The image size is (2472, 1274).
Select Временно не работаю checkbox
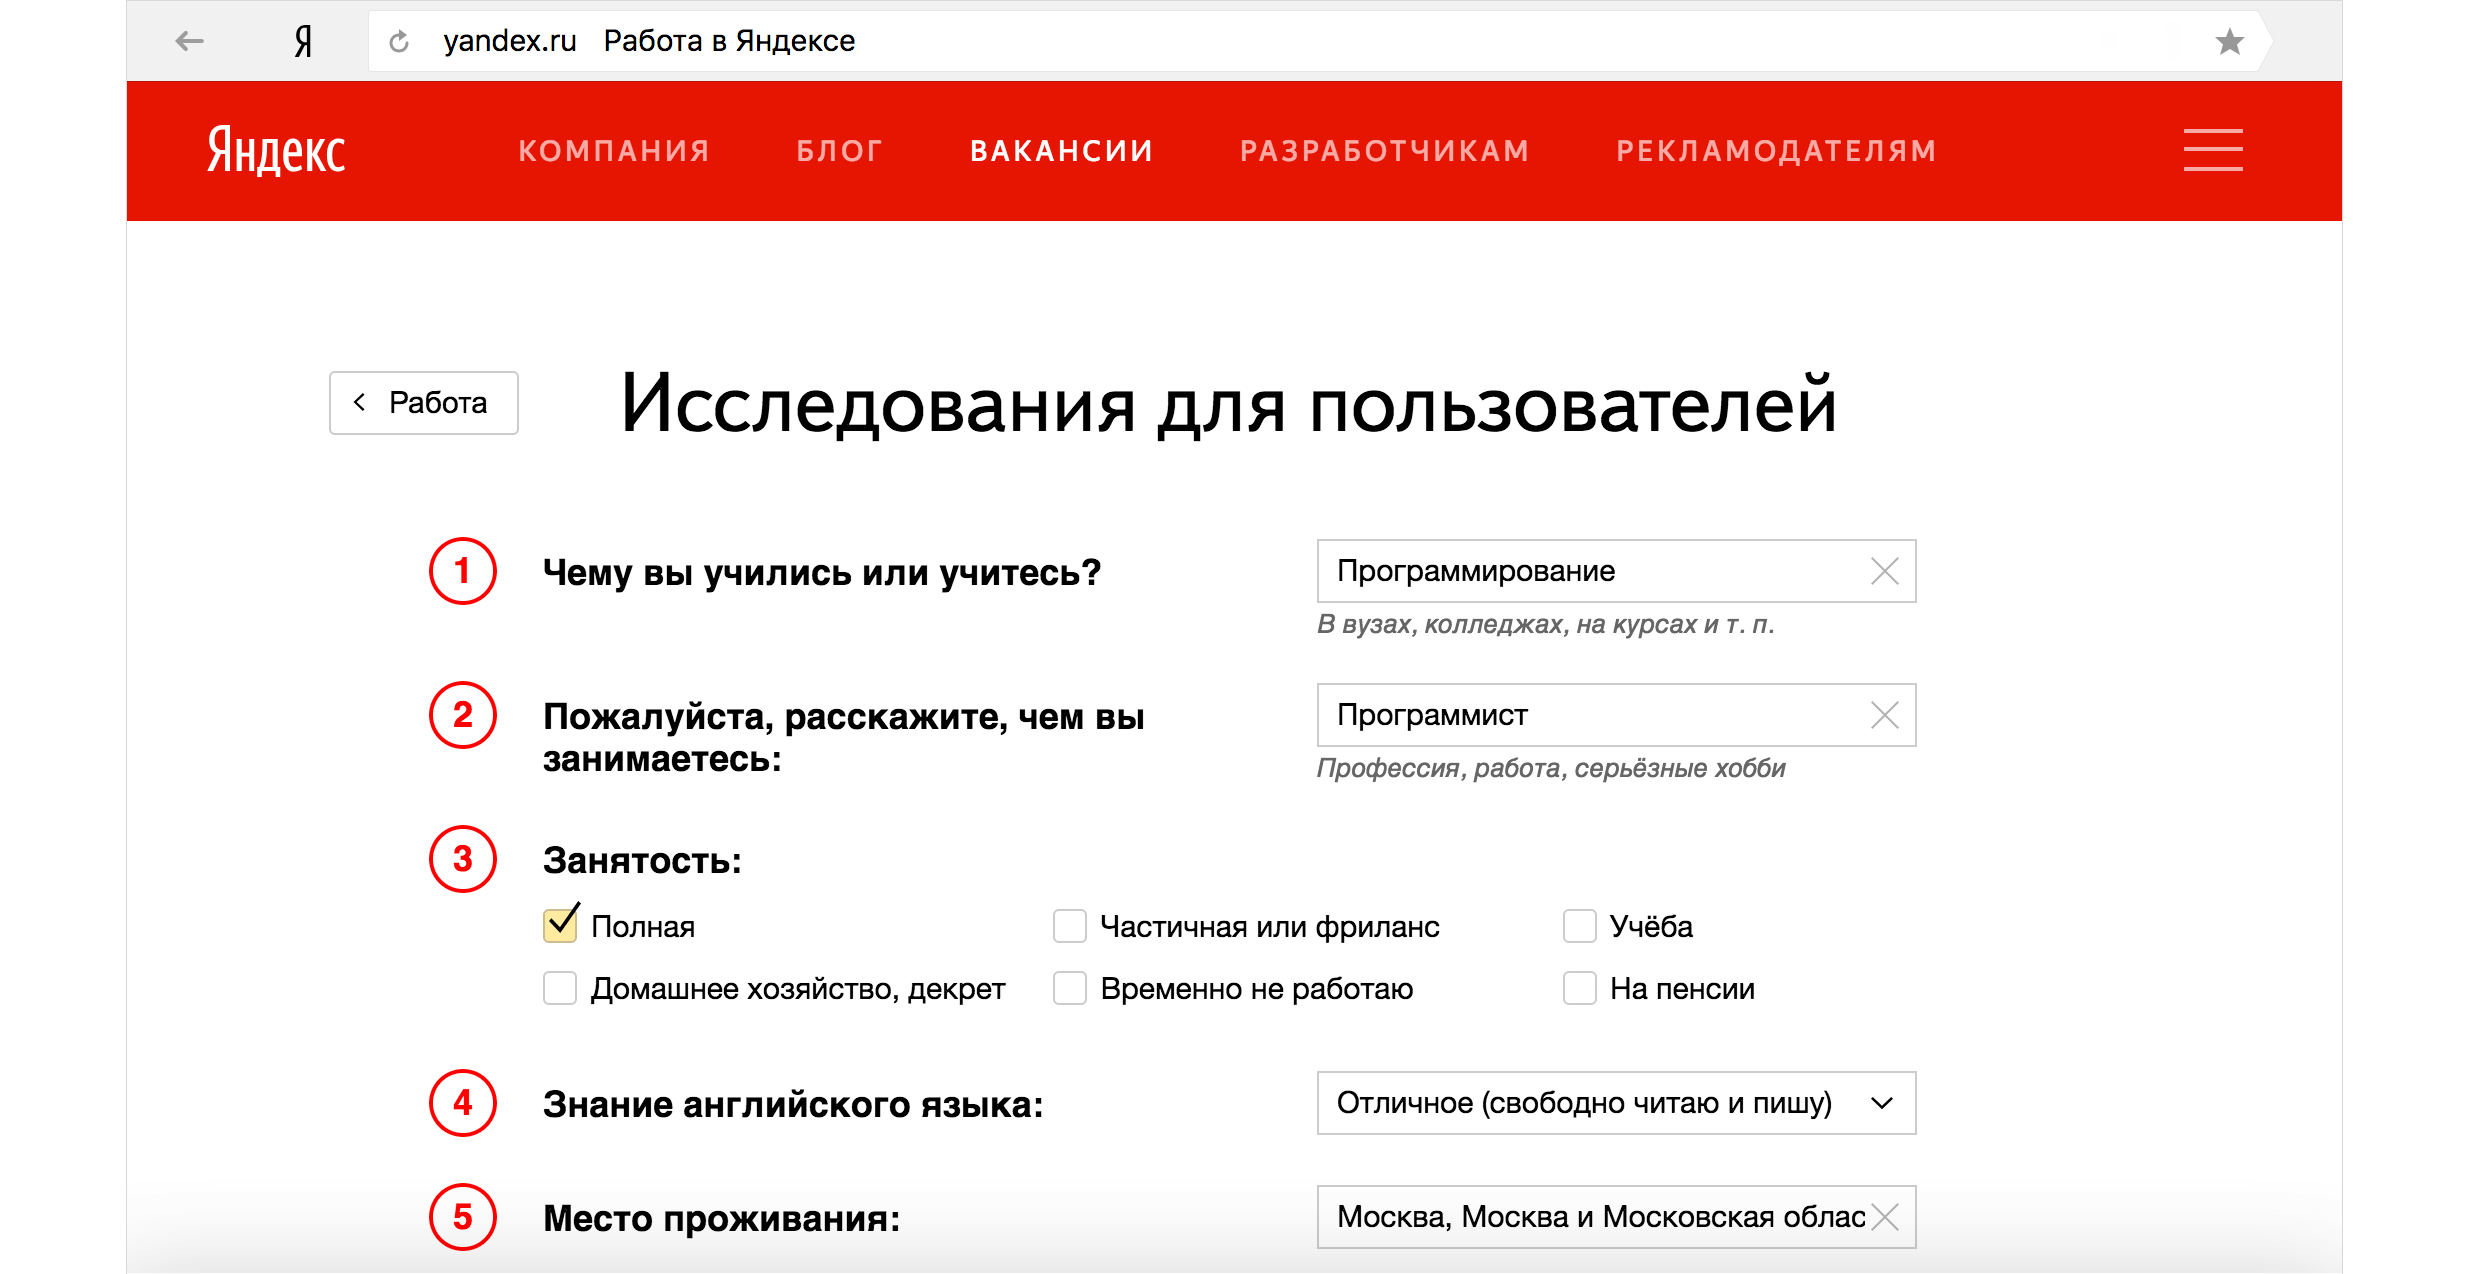tap(1069, 989)
